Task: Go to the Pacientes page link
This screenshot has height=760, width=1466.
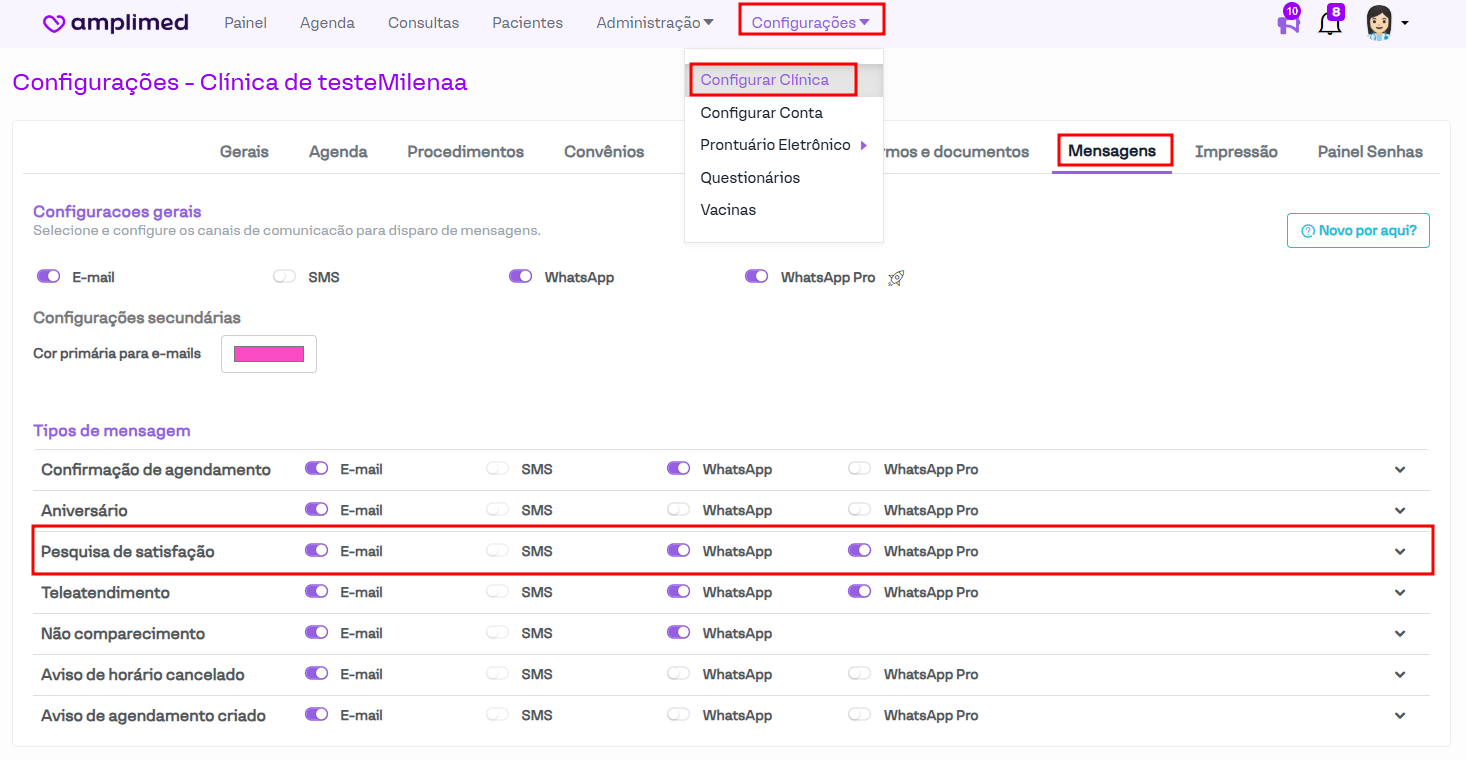Action: click(x=527, y=22)
